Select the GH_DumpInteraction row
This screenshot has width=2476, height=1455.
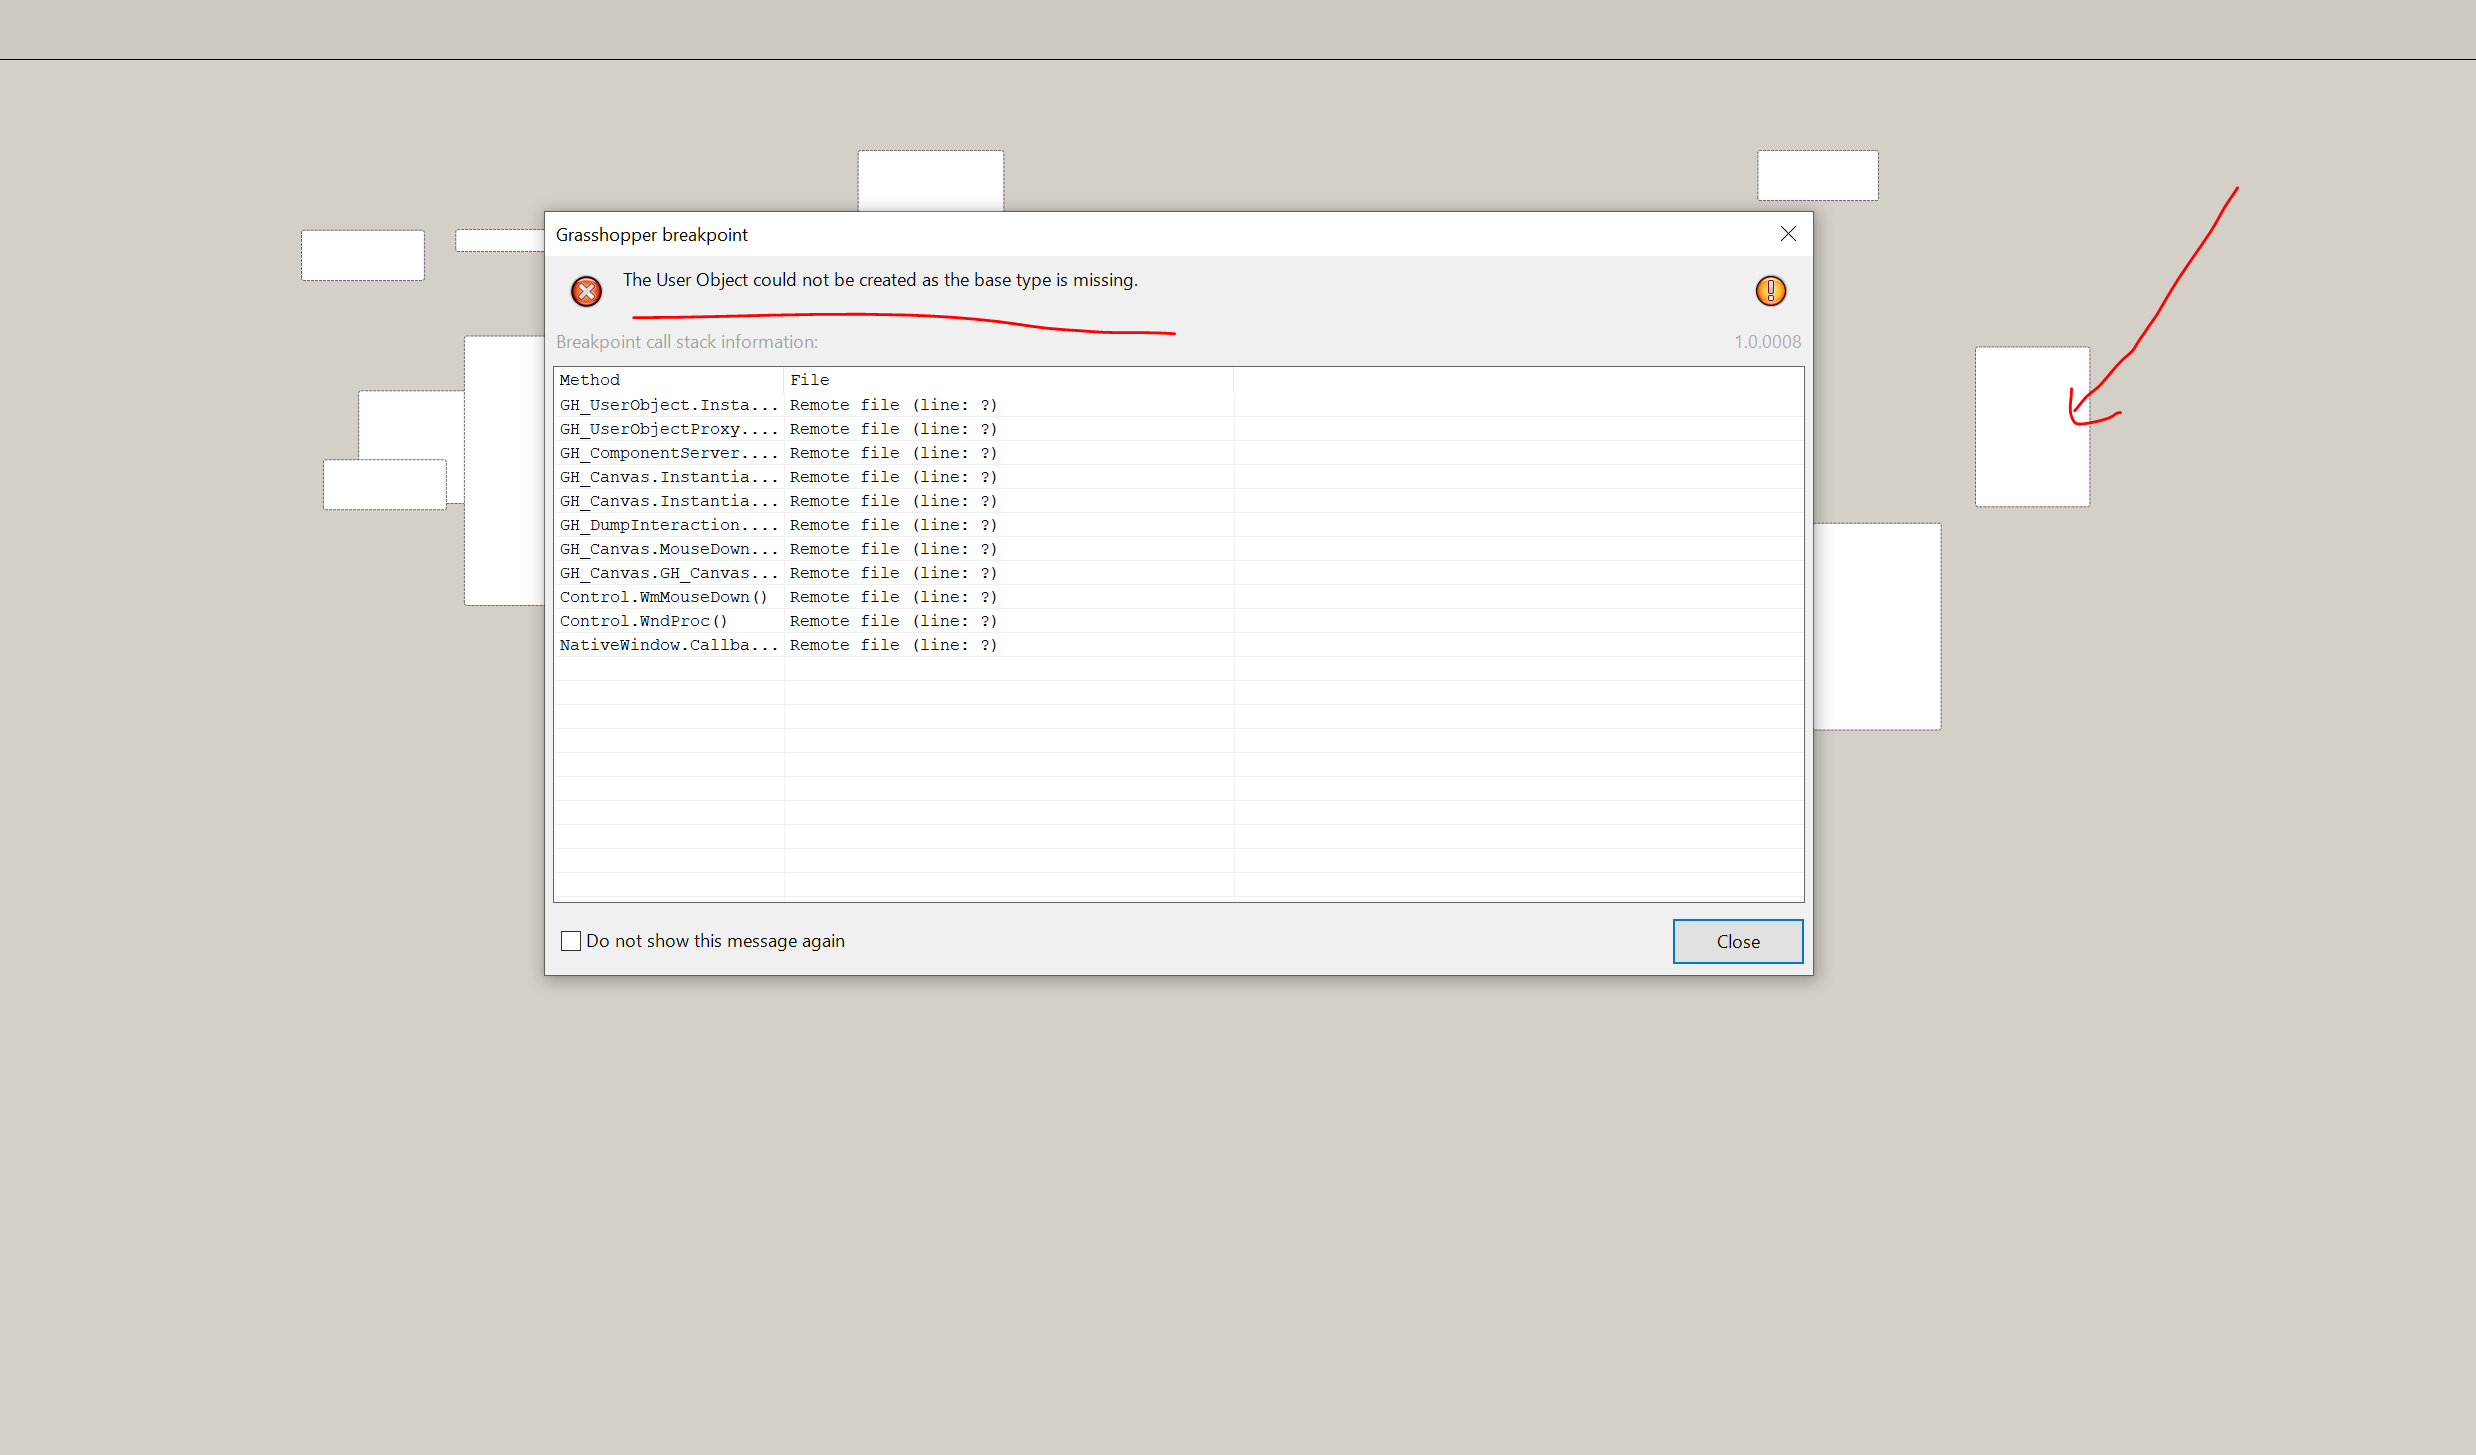point(1178,525)
